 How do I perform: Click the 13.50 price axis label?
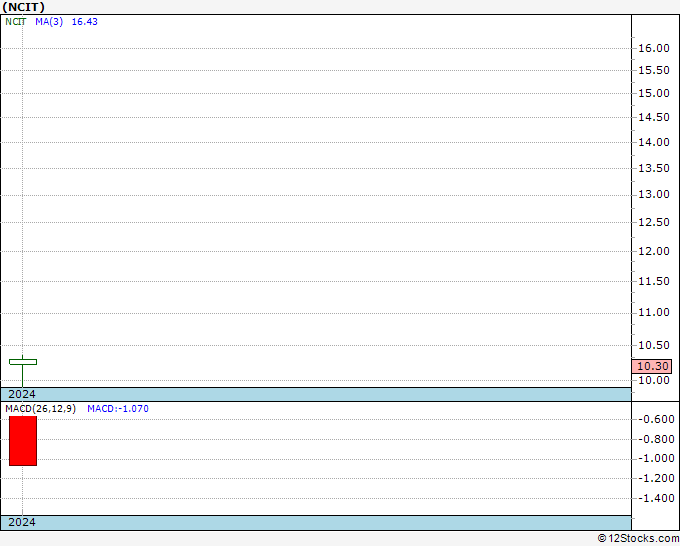click(x=654, y=168)
